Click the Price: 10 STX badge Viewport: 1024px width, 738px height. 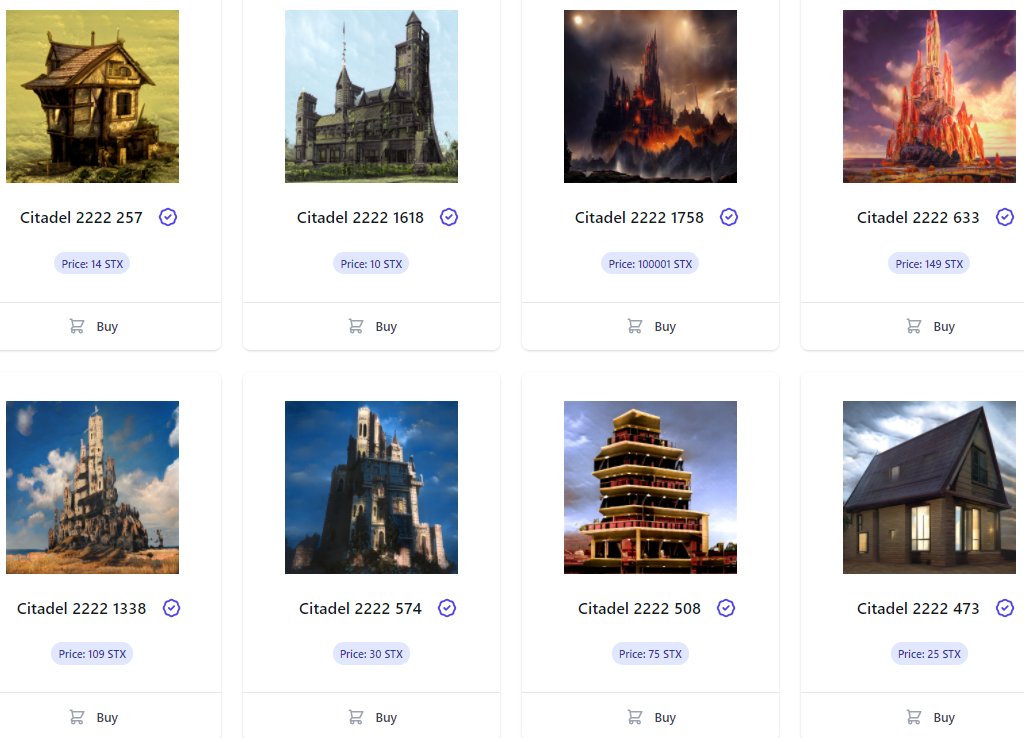[371, 264]
